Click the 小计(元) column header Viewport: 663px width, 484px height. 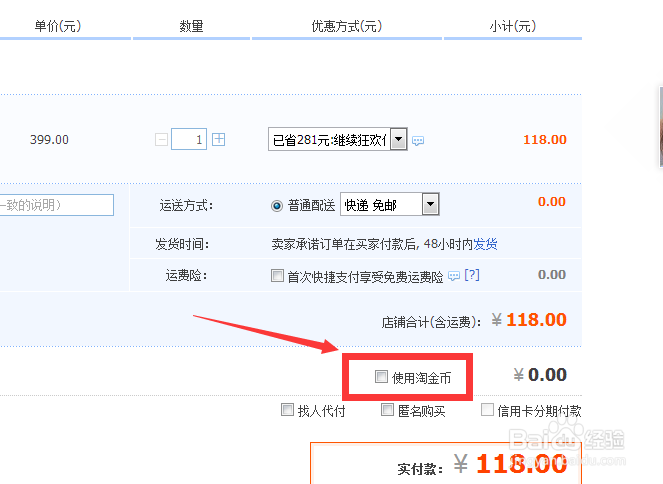(x=514, y=26)
